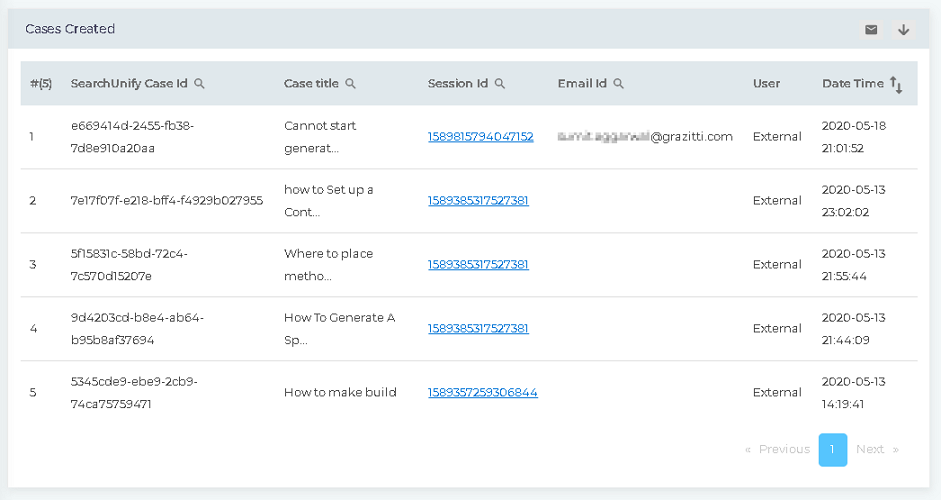Click the email envelope icon in header

(871, 30)
